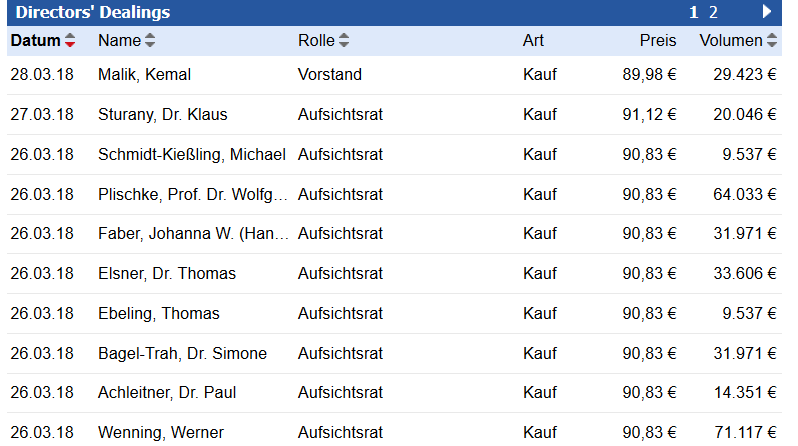The image size is (798, 446).
Task: Click sort arrows beside Rolle header
Action: (x=344, y=41)
